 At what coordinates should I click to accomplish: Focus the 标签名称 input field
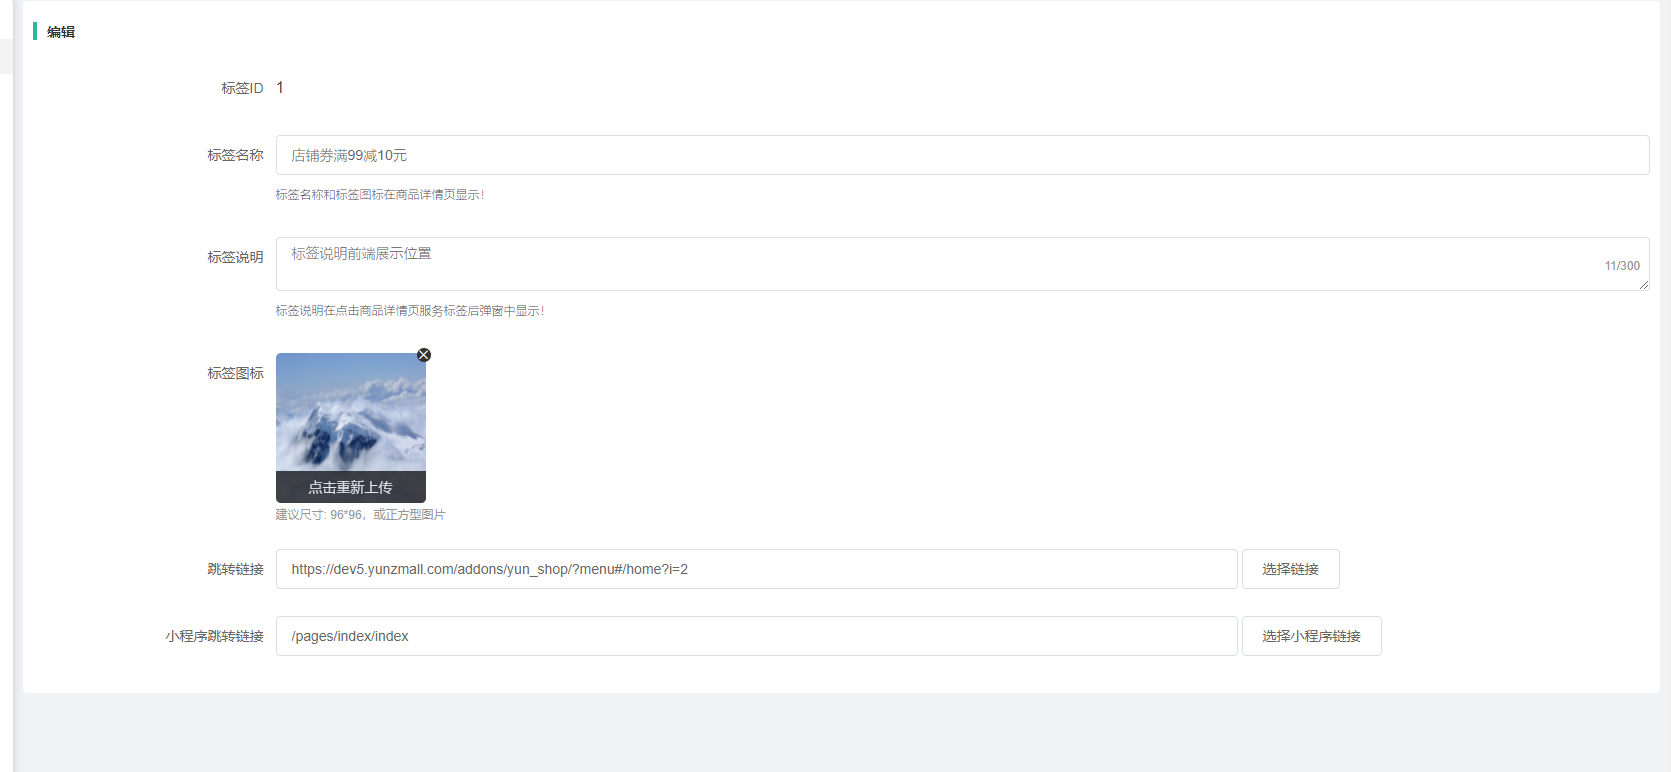961,155
